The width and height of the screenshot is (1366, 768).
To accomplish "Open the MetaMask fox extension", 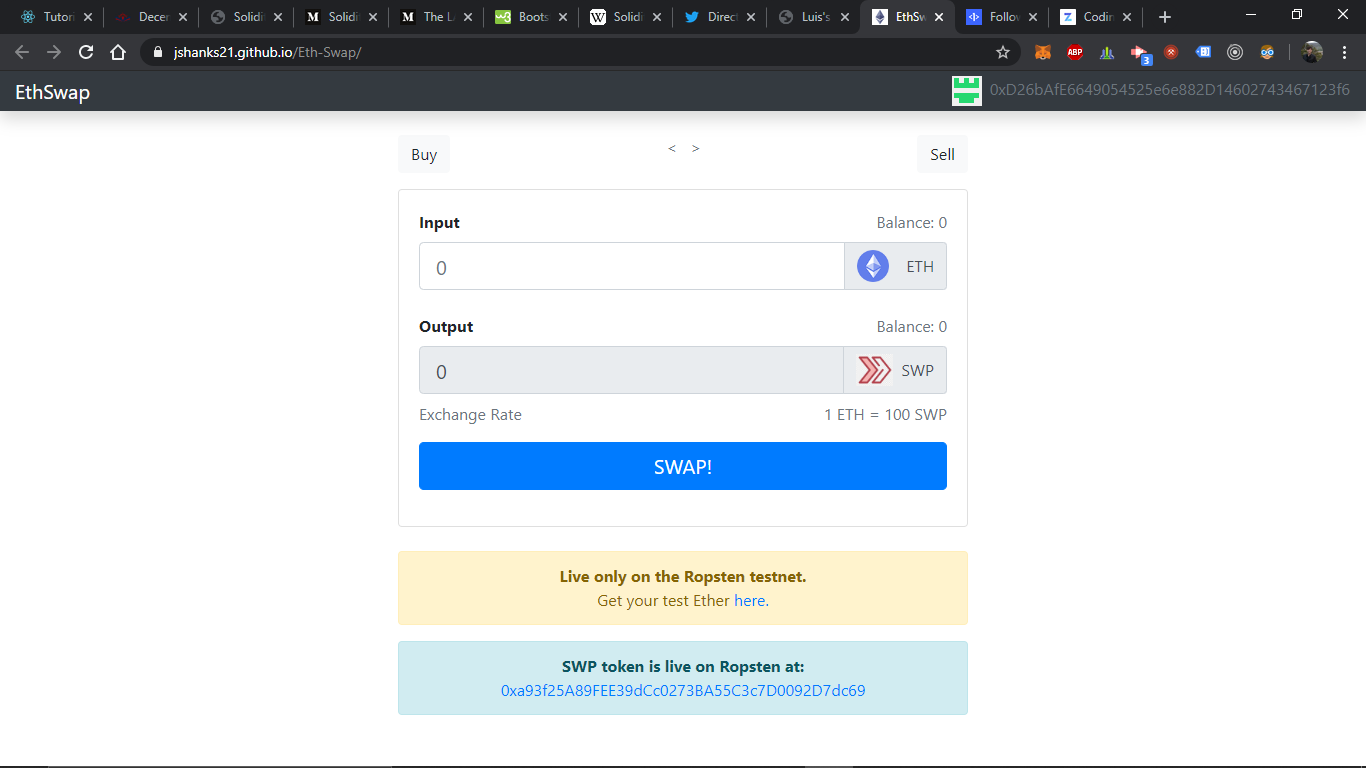I will click(1043, 52).
